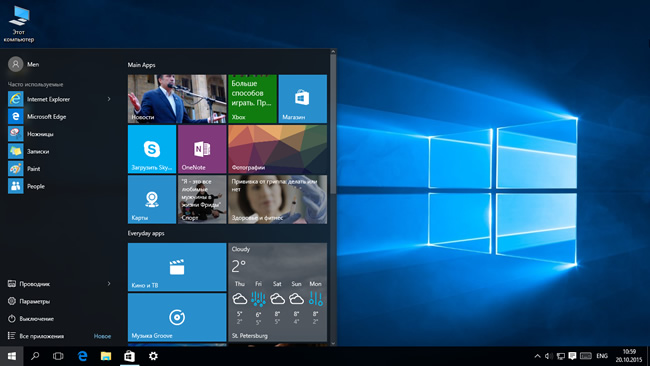Open Store app from taskbar
650x366 pixels.
click(129, 356)
